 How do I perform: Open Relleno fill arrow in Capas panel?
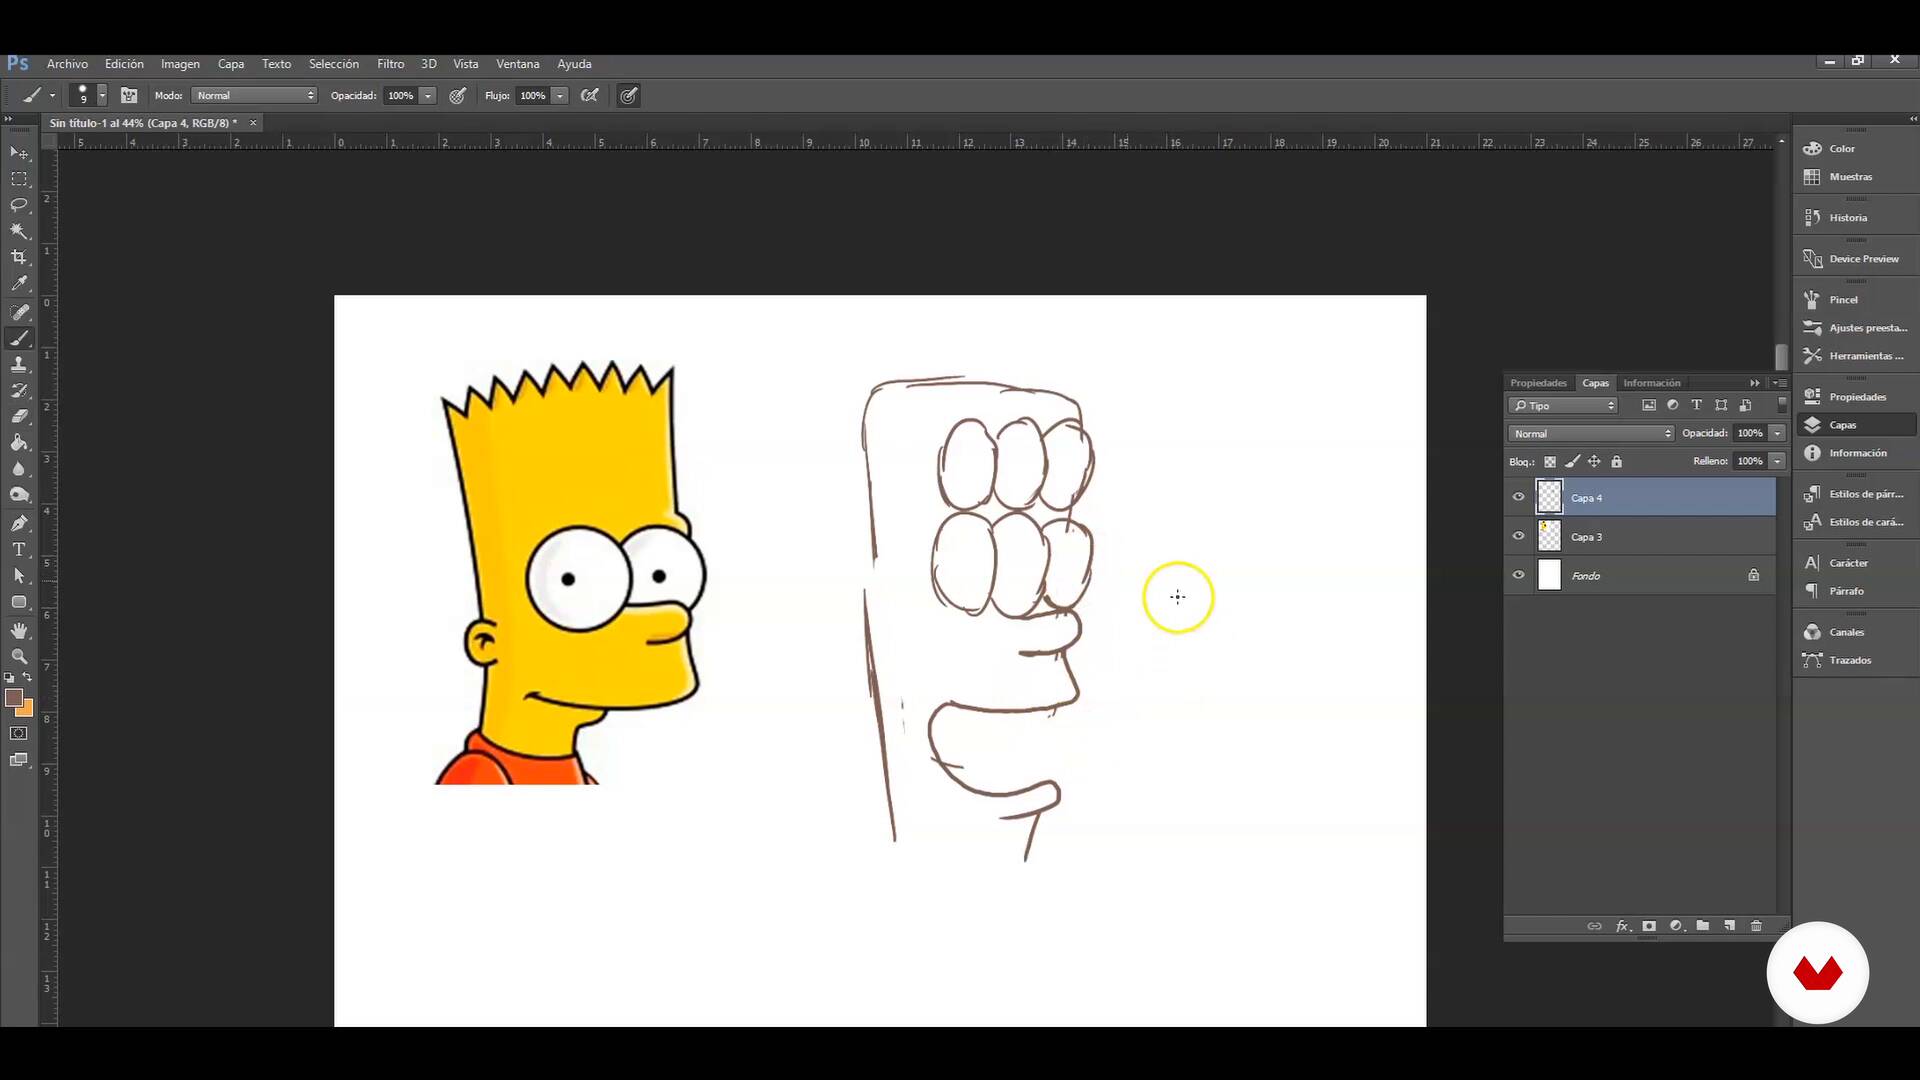pyautogui.click(x=1777, y=461)
